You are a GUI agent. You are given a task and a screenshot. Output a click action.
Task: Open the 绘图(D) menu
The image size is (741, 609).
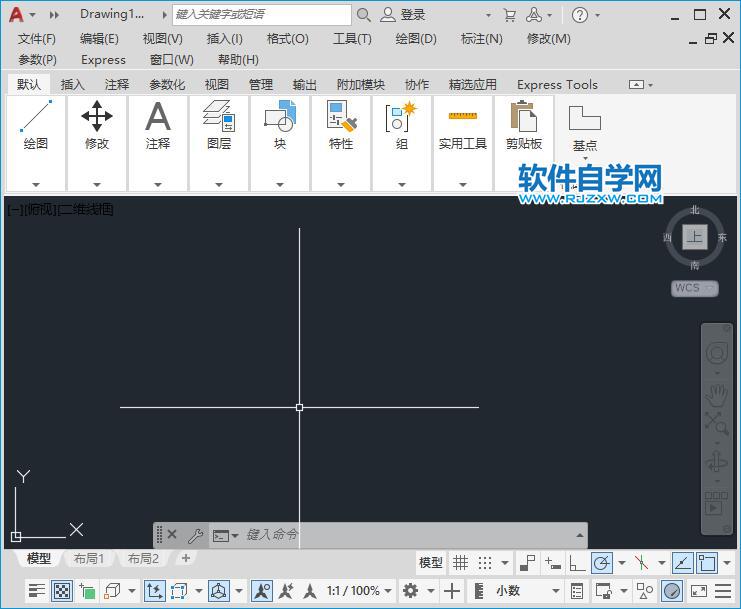(416, 39)
